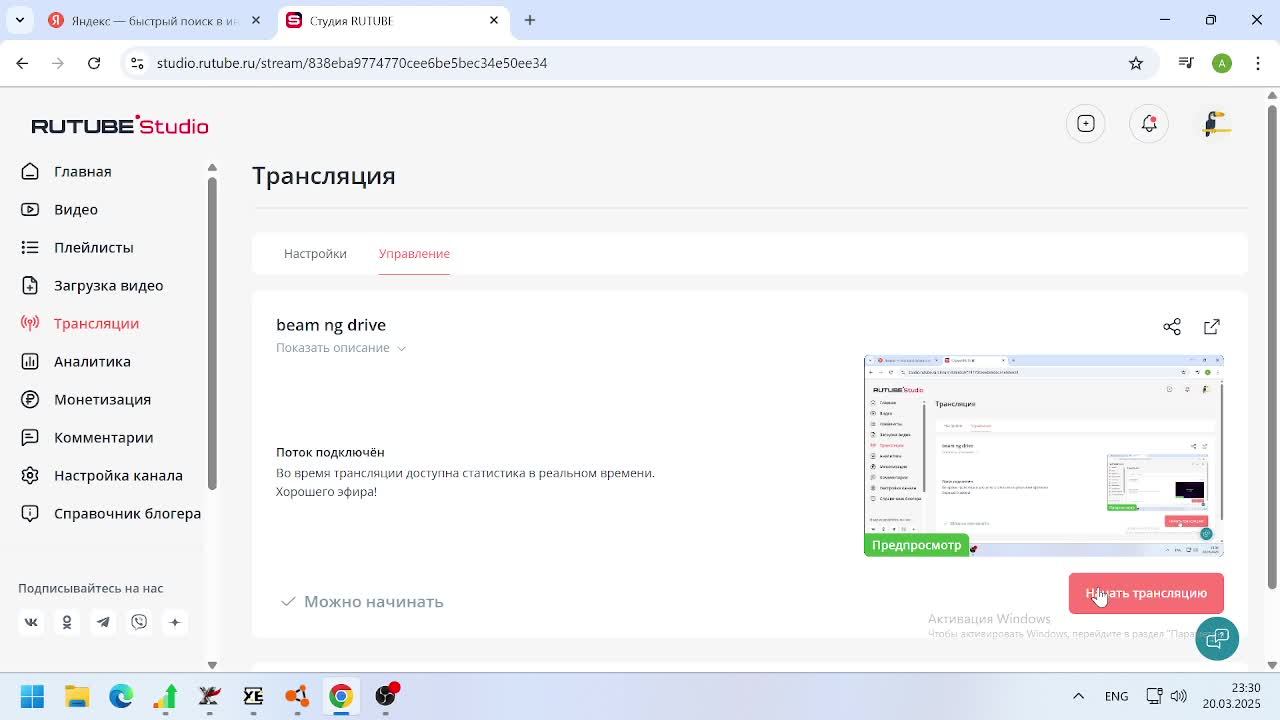Click the Можно начинать status text
The width and height of the screenshot is (1280, 720).
373,601
